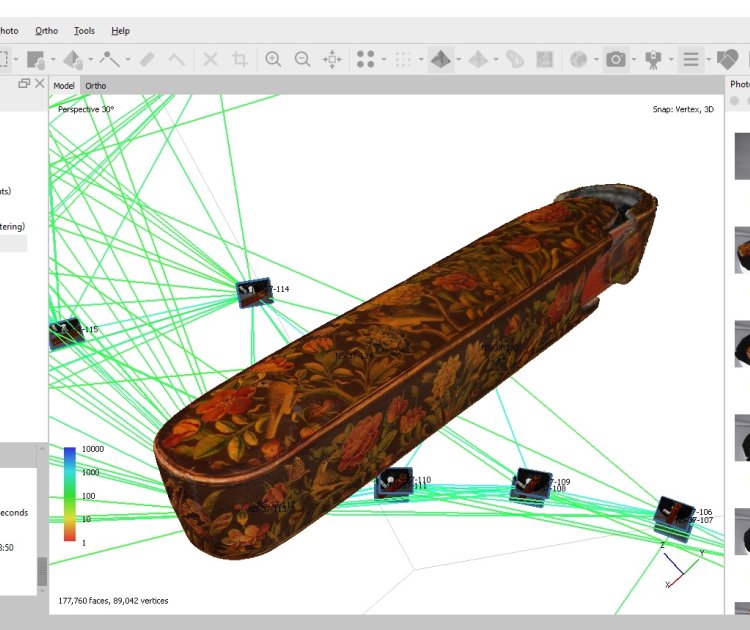Click the grayed-out caret-shaped tool icon
The image size is (750, 630).
[x=177, y=59]
